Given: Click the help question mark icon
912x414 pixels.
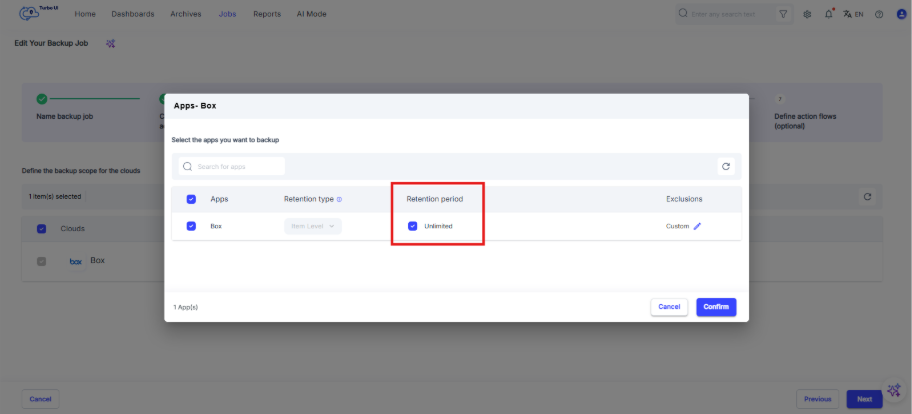Looking at the screenshot, I should (x=879, y=15).
